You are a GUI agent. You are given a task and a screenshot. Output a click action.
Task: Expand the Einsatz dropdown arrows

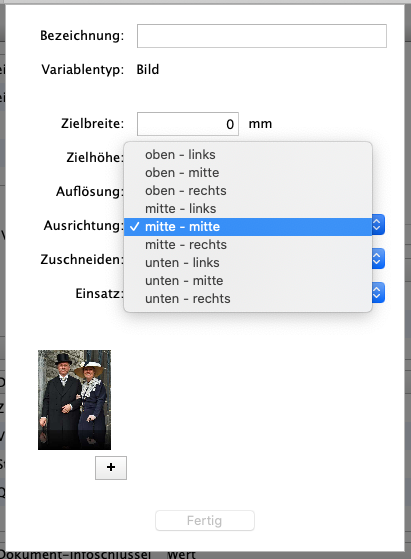coord(377,293)
